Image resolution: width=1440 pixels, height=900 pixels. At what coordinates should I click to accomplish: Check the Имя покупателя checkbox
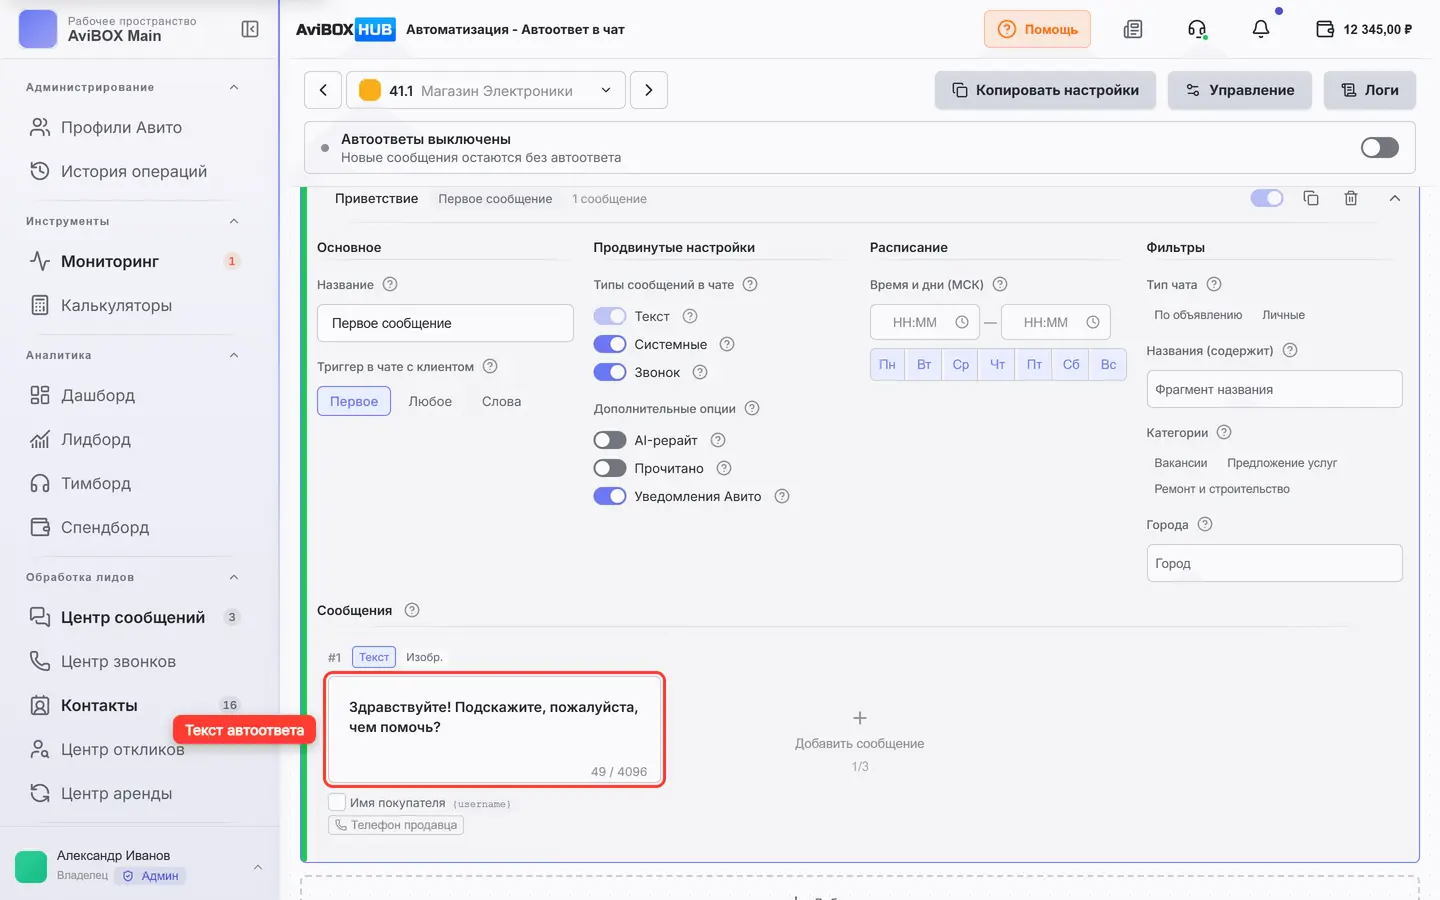click(337, 802)
